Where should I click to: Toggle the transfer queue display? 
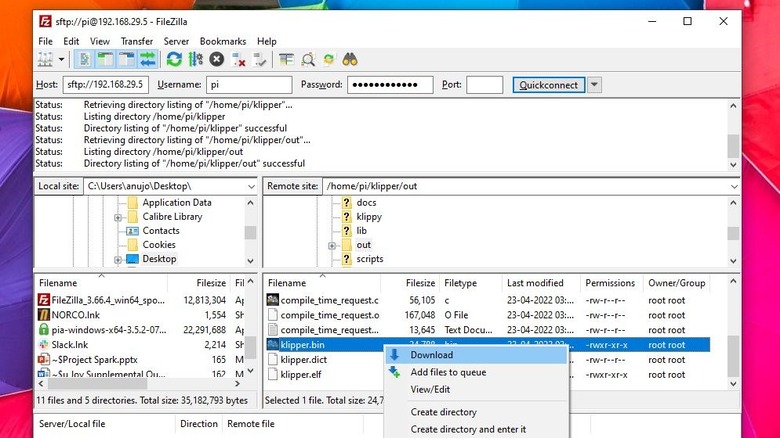coord(148,59)
